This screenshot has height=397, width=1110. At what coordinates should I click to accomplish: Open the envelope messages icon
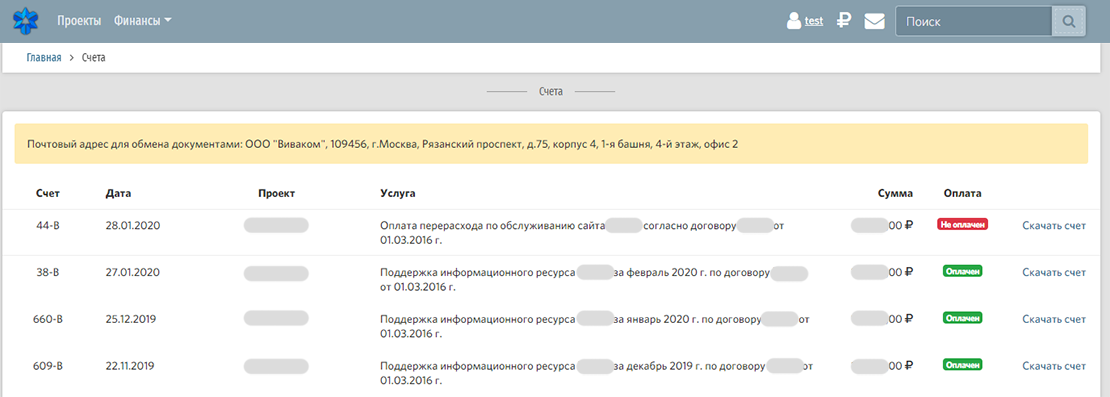(874, 21)
